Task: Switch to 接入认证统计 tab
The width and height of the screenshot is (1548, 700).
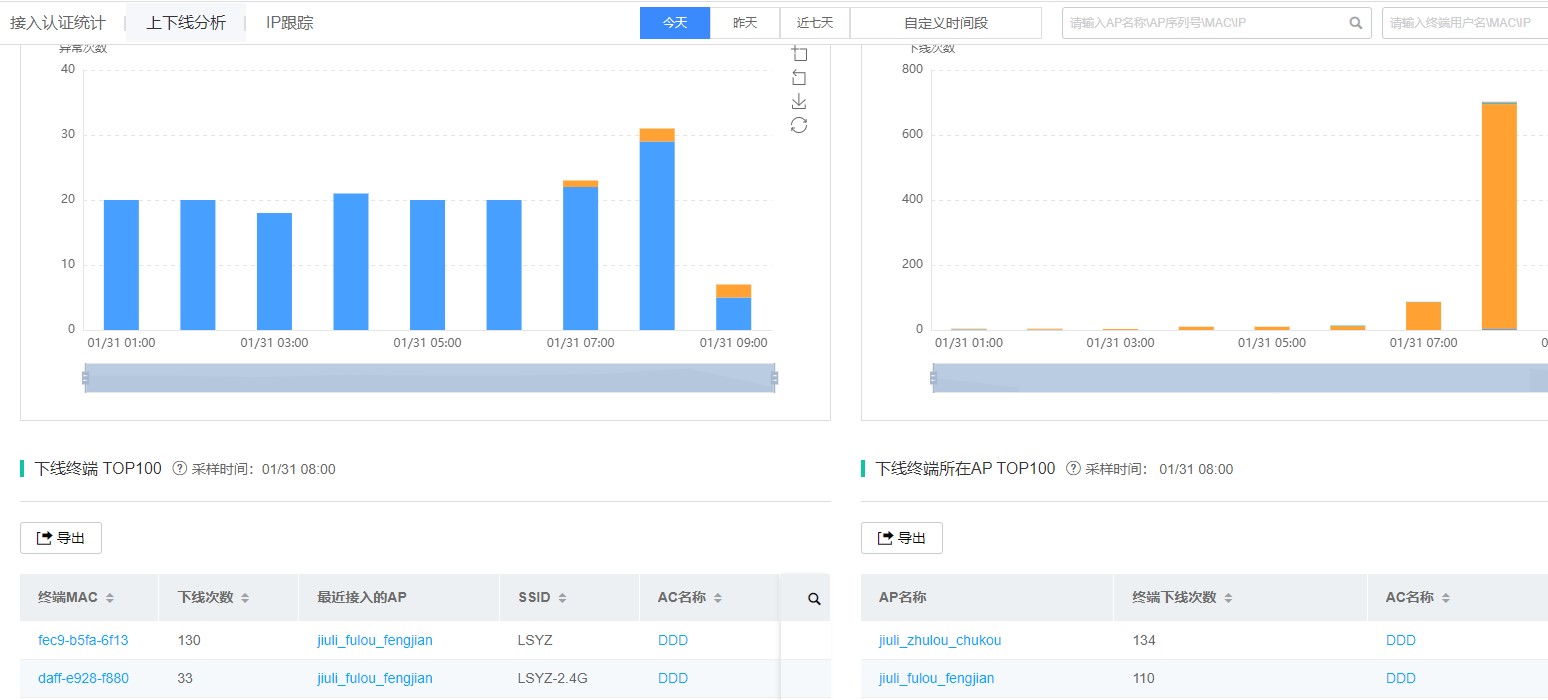Action: point(58,22)
